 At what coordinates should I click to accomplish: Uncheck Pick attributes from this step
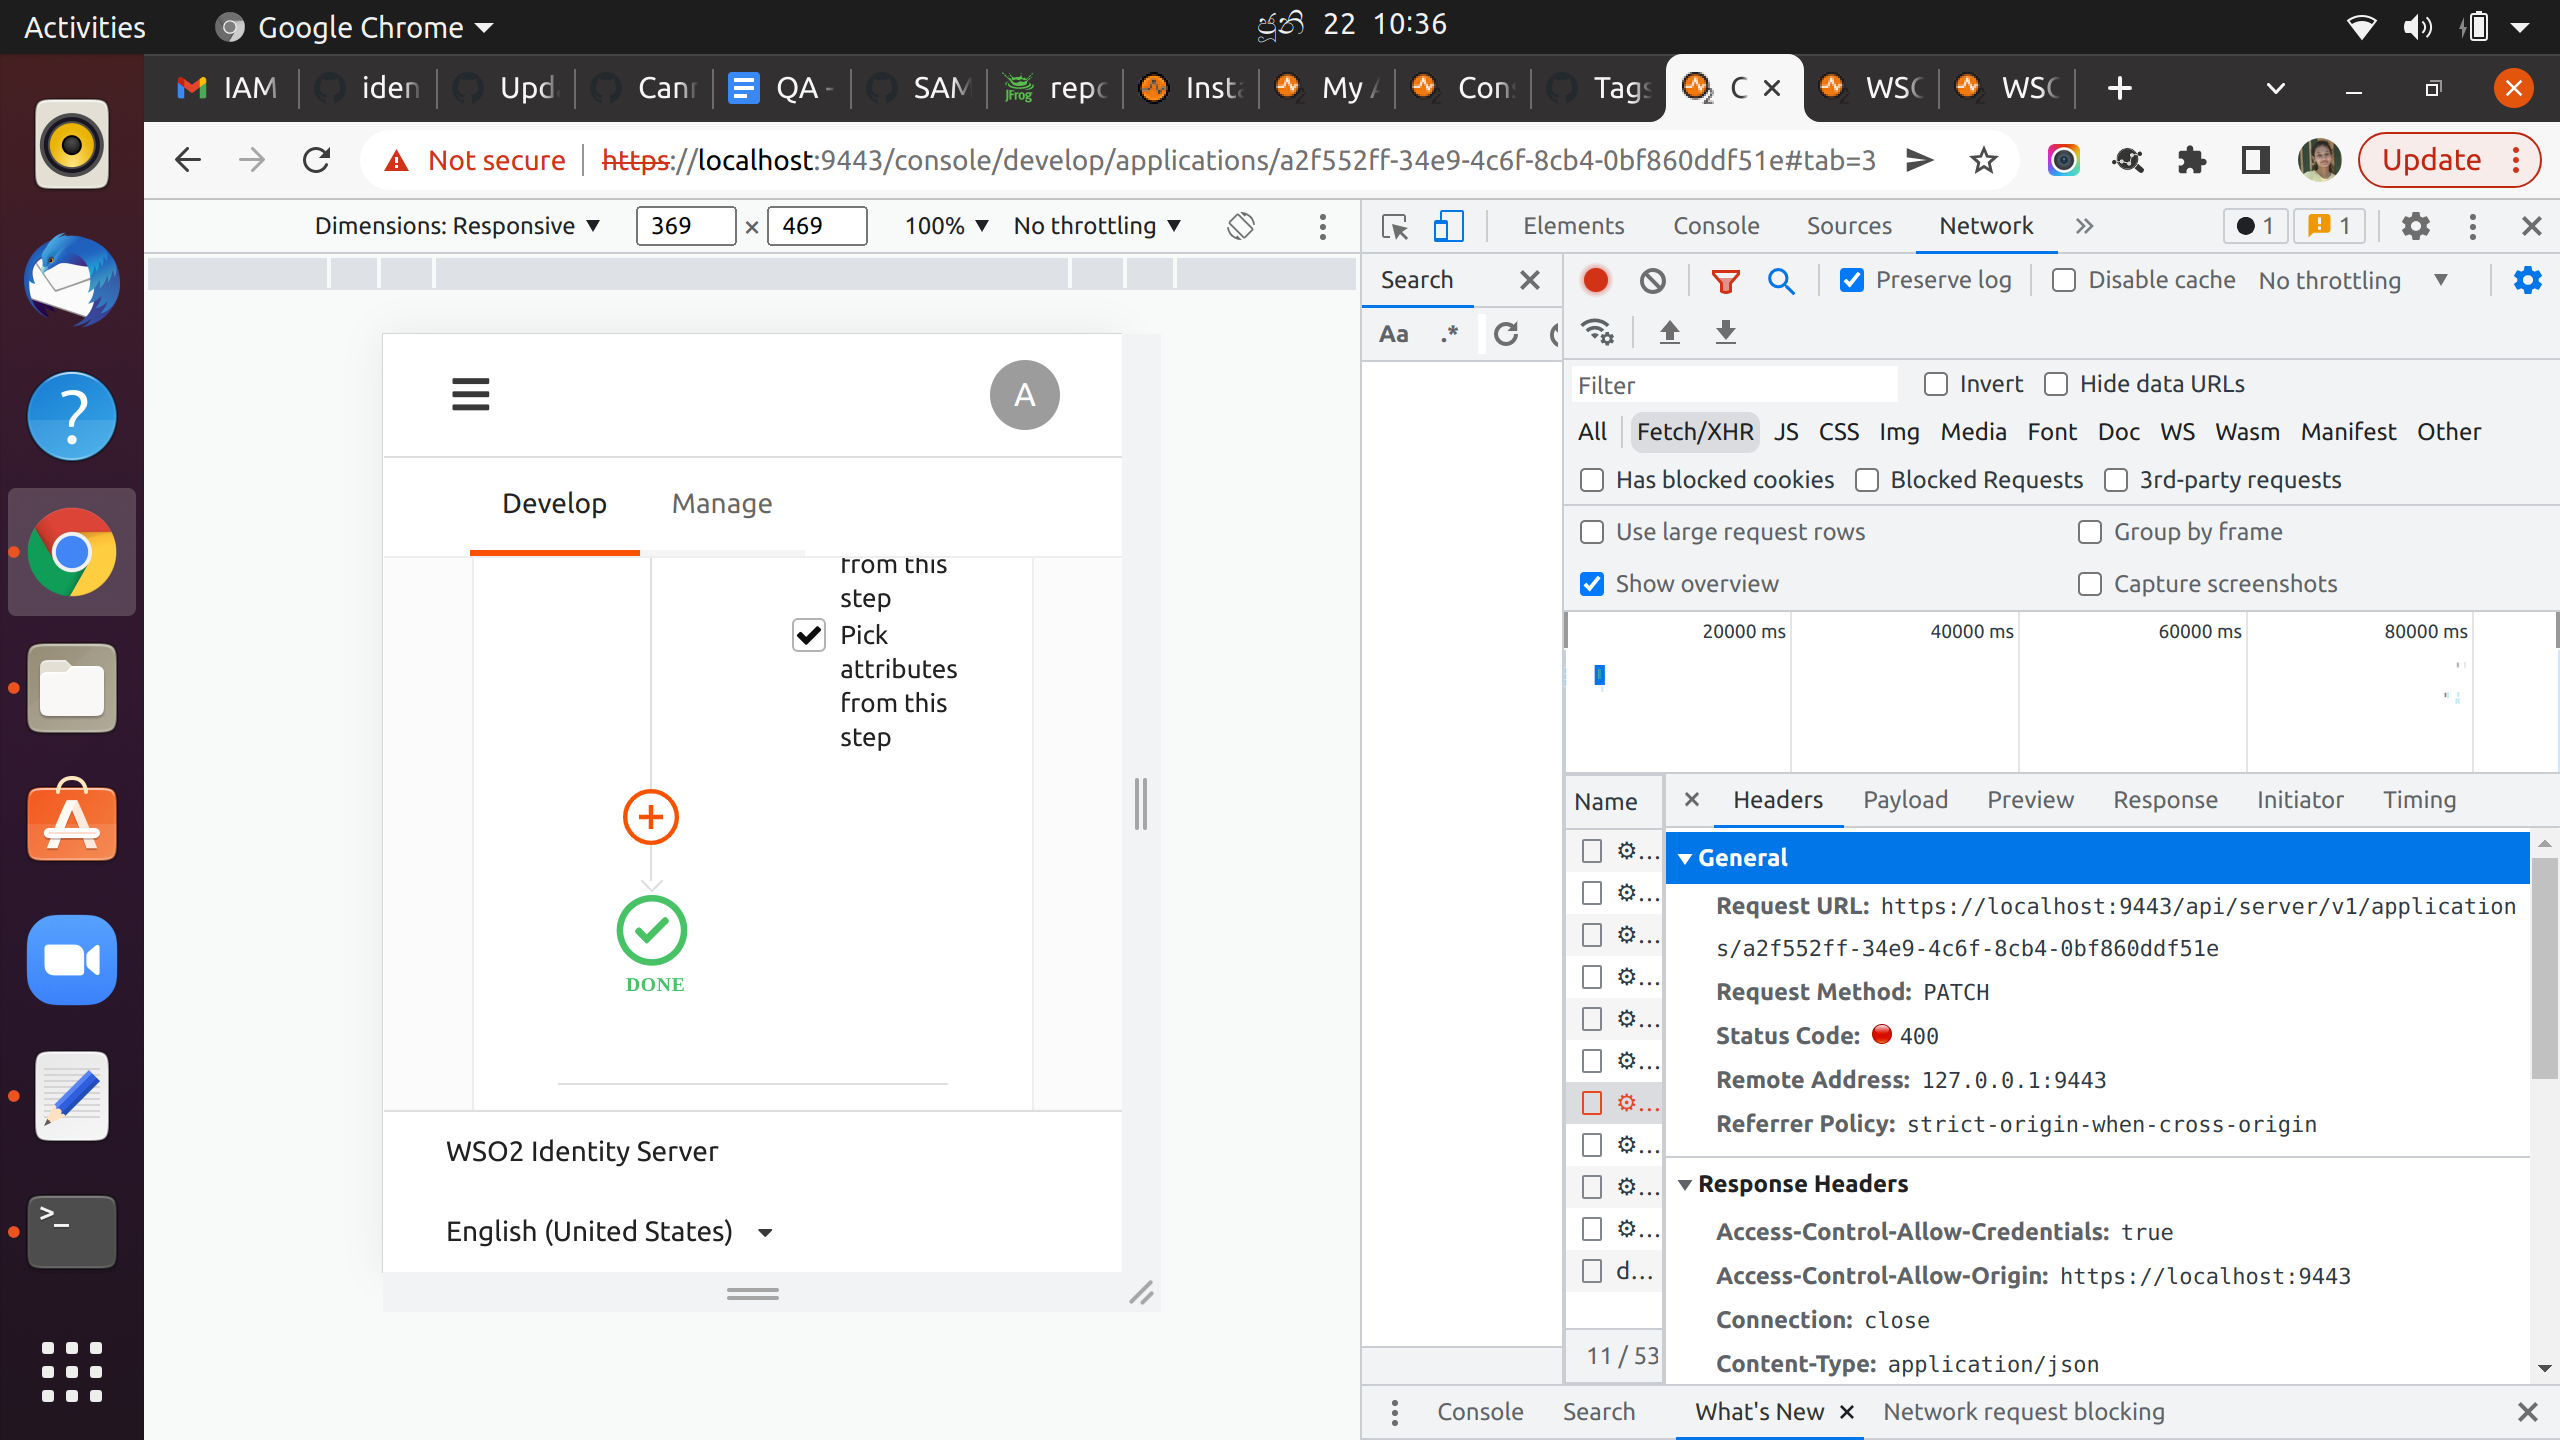pyautogui.click(x=808, y=635)
